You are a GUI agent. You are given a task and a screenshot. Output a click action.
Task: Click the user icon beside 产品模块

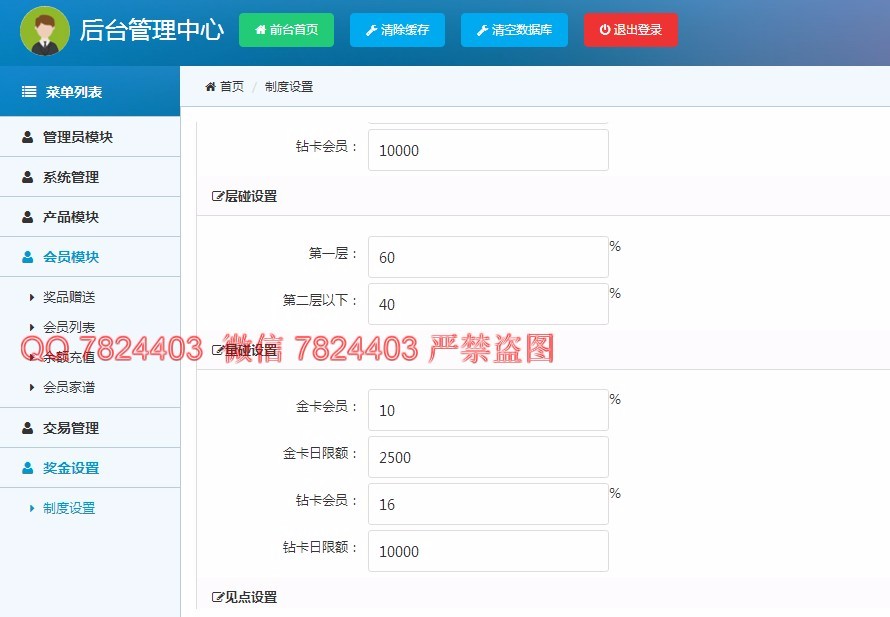(27, 217)
